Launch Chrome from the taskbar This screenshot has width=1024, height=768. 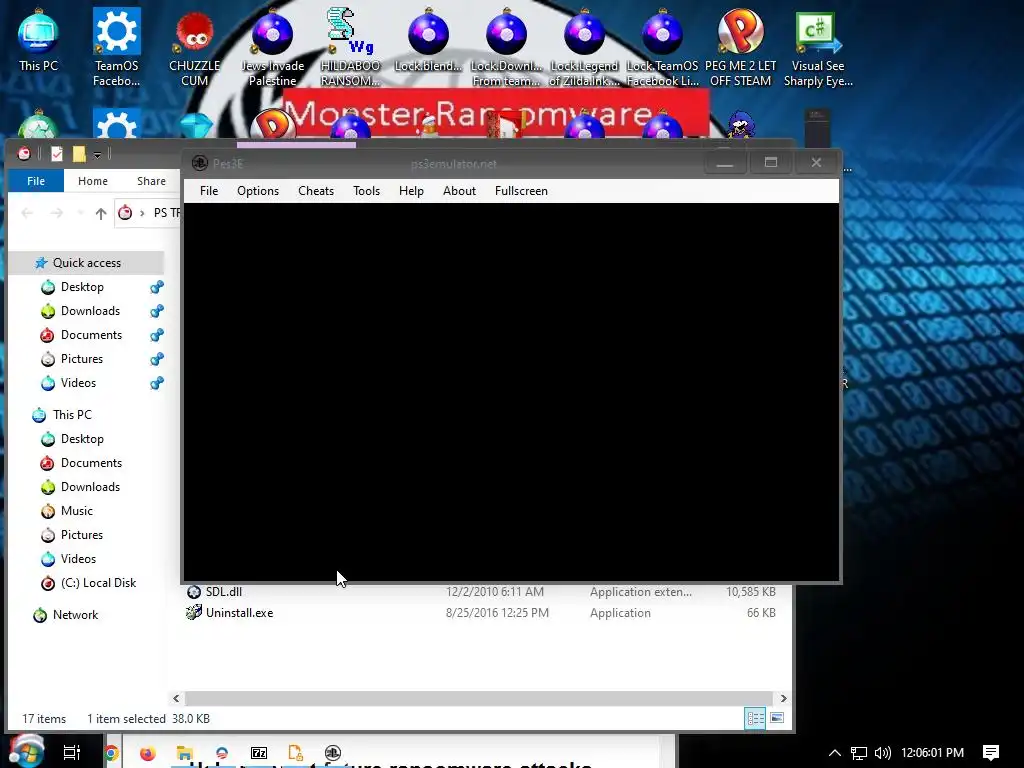[112, 753]
